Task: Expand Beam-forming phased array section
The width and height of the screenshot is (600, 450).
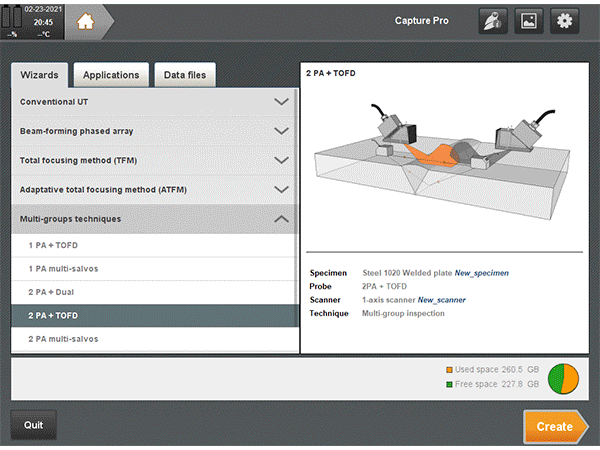Action: pyautogui.click(x=155, y=131)
